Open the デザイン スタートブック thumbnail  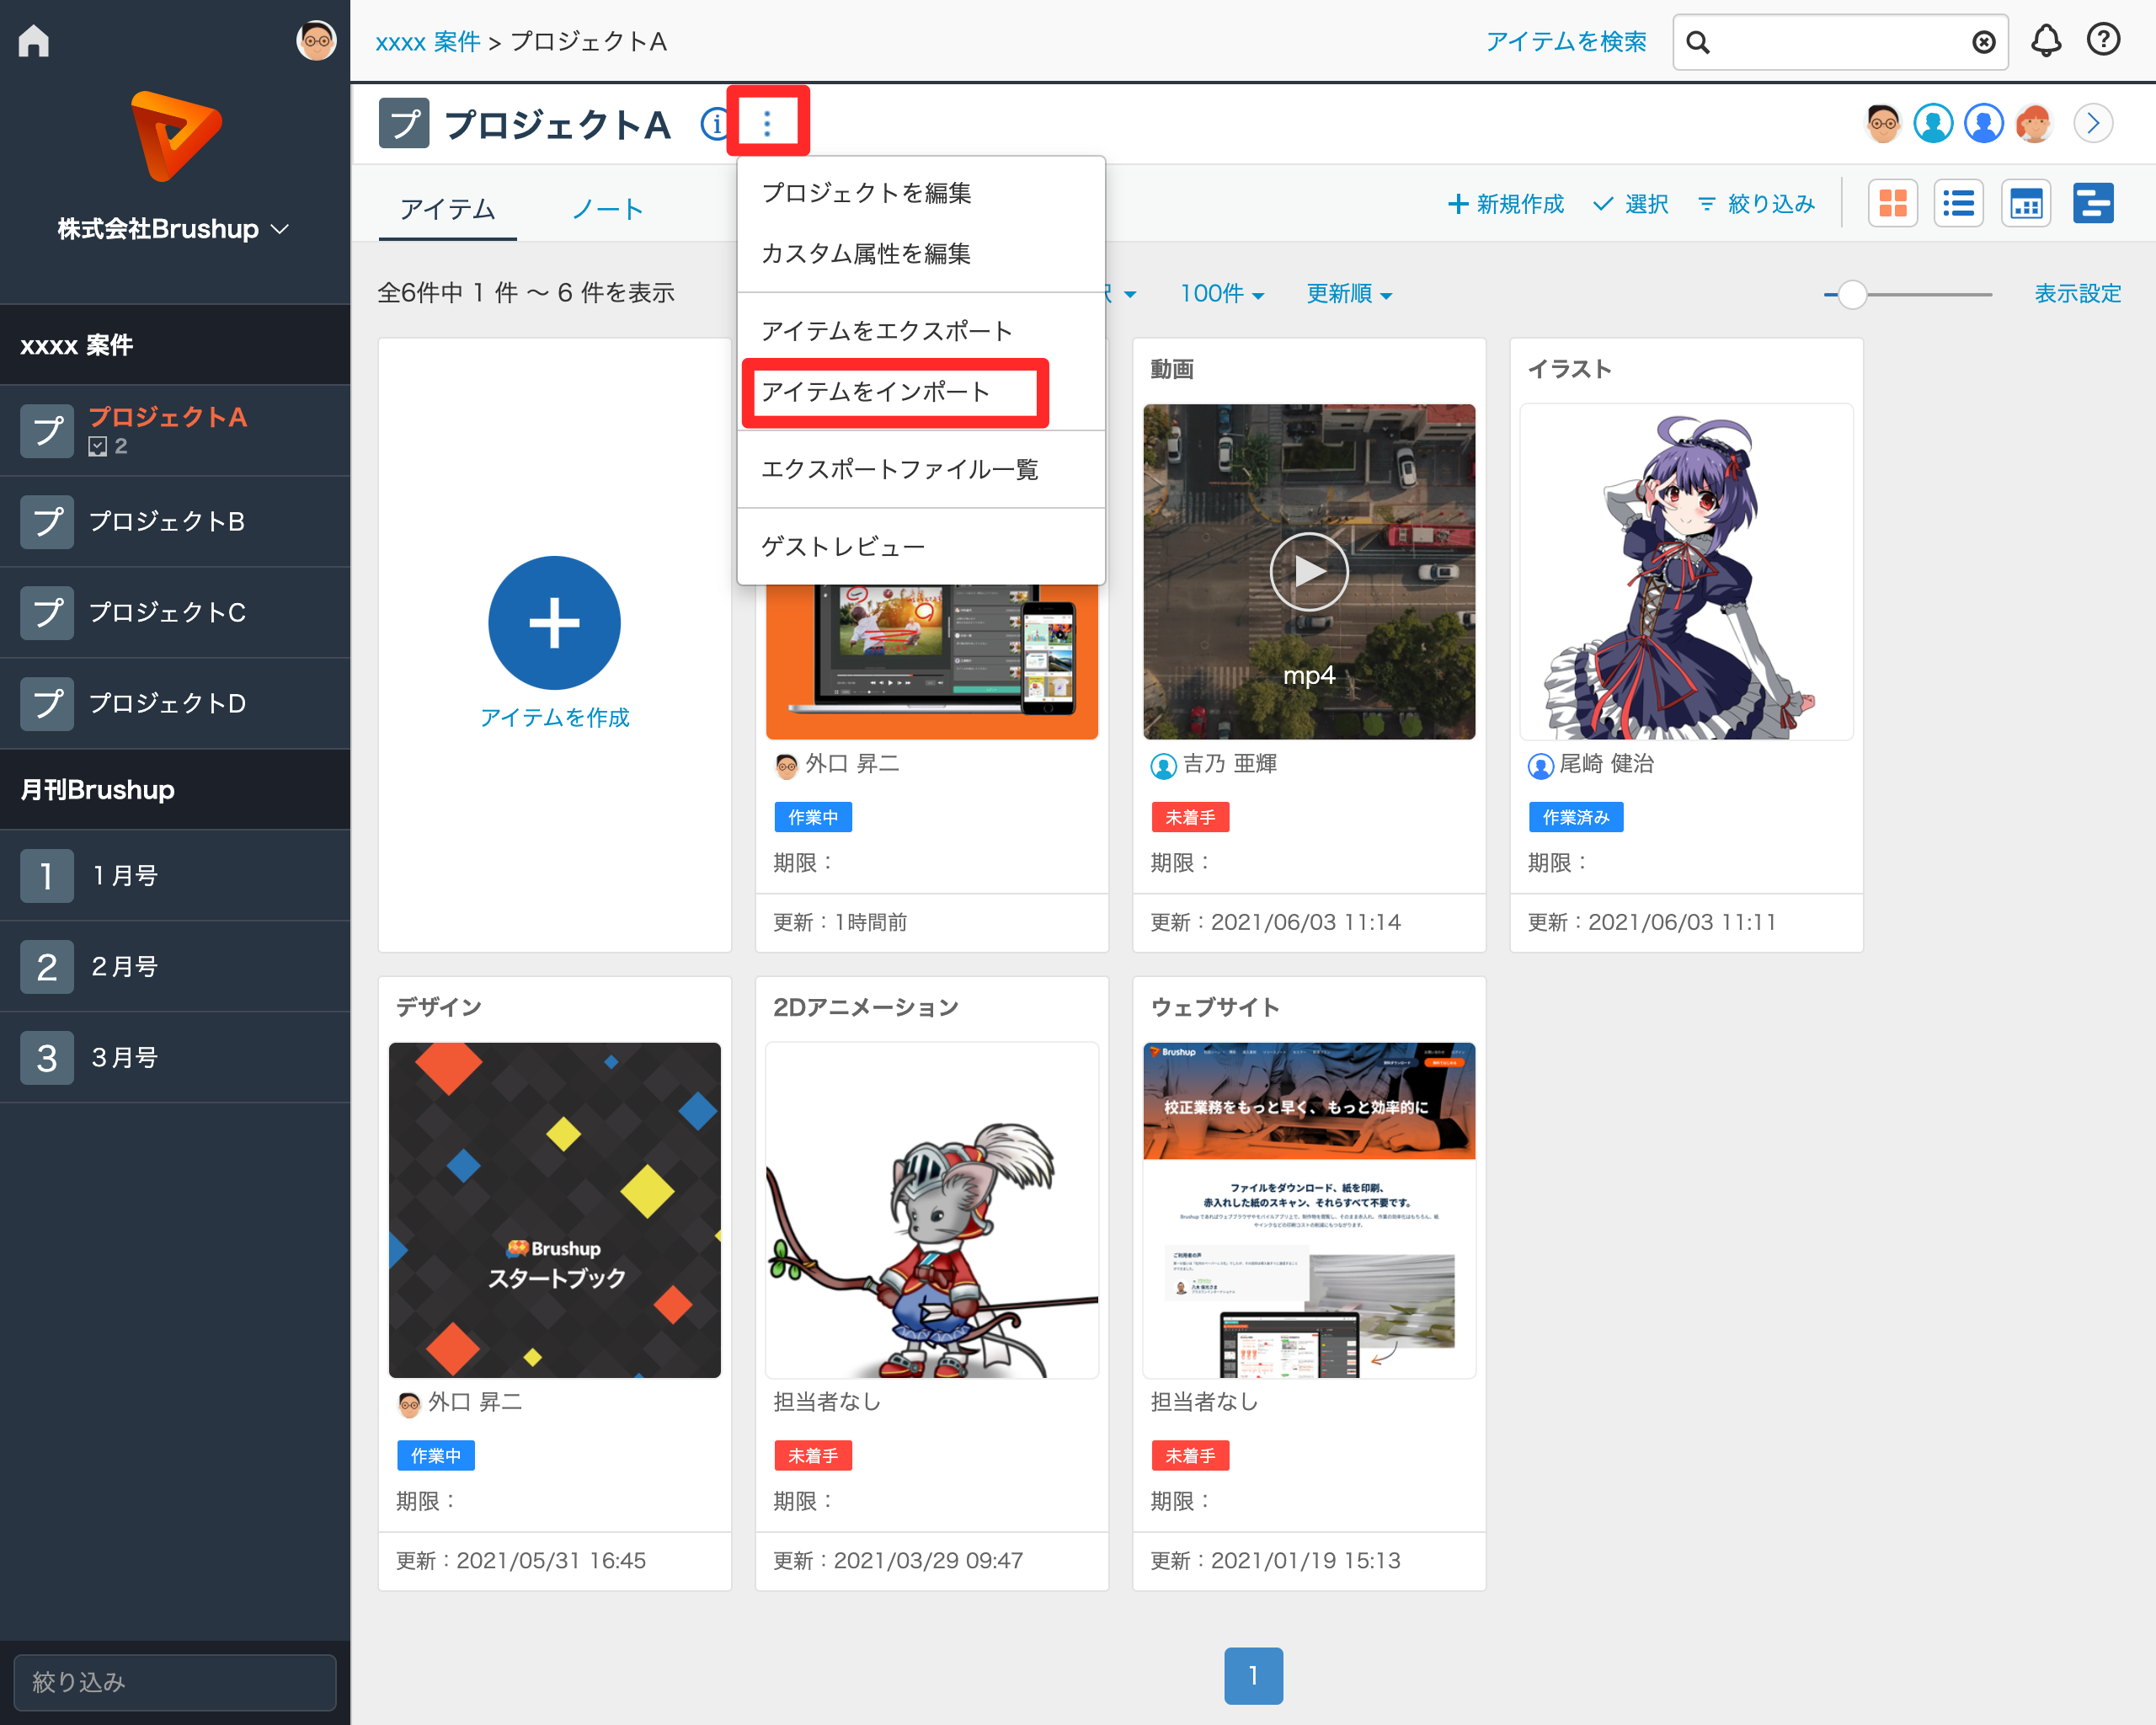click(554, 1210)
